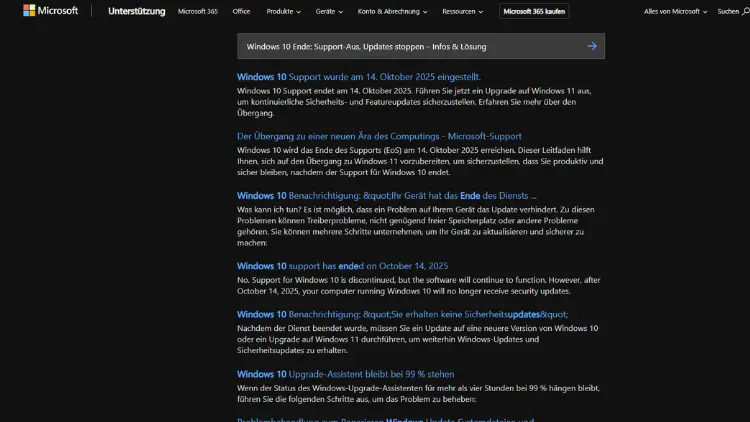Click snippet 'Windows 10 wird das Ende des Supports'
The width and height of the screenshot is (750, 422).
point(420,161)
